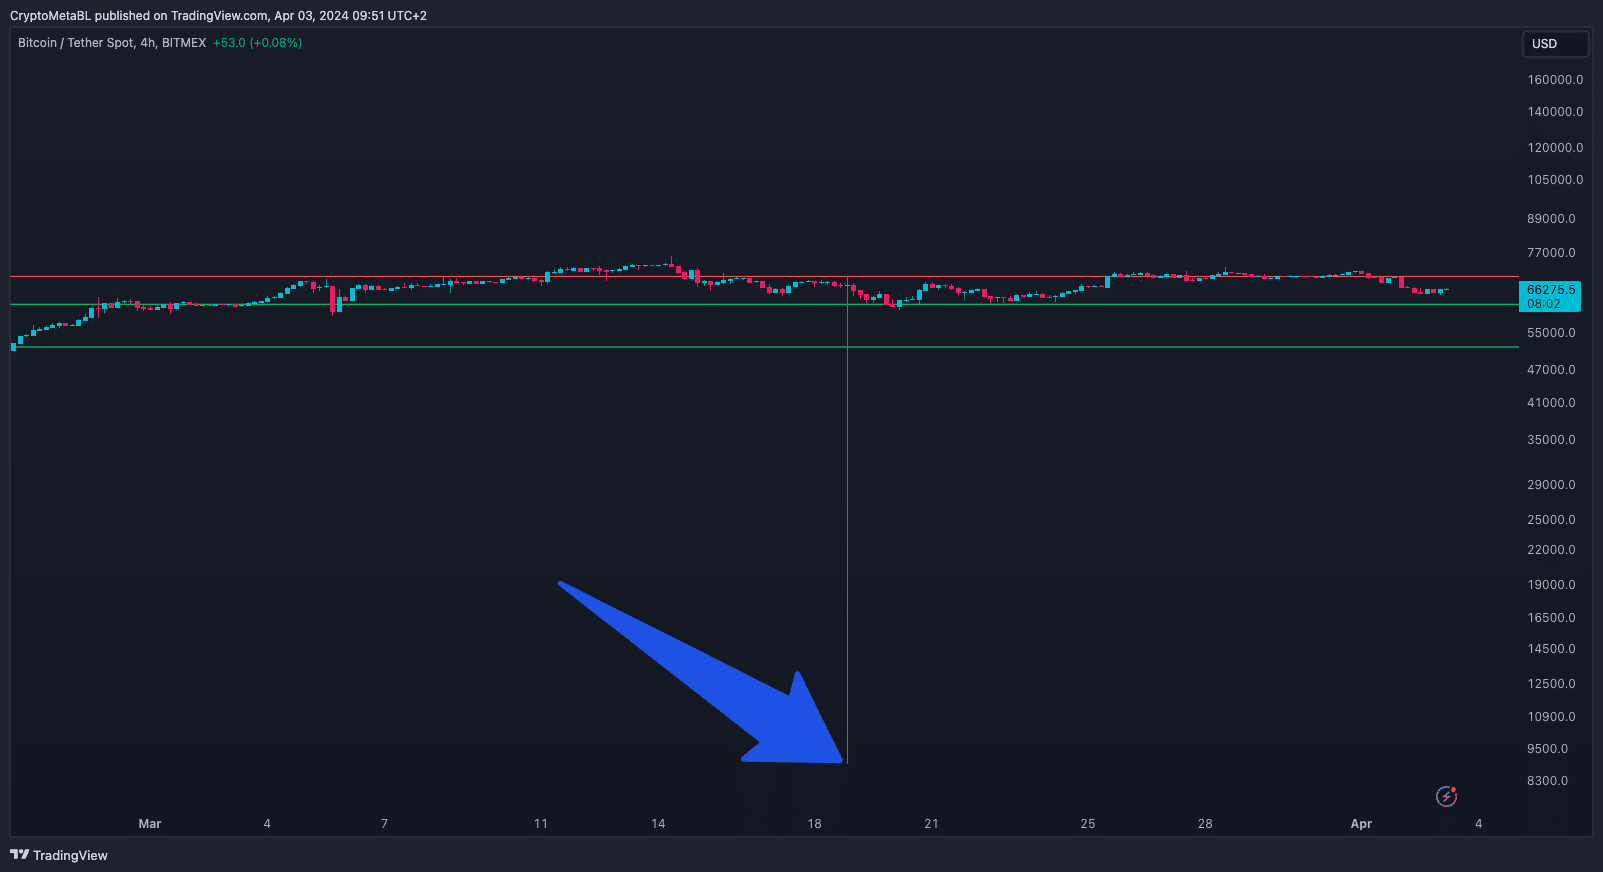Click the lightning bolt icon near bottom right
This screenshot has height=872, width=1603.
[1446, 796]
